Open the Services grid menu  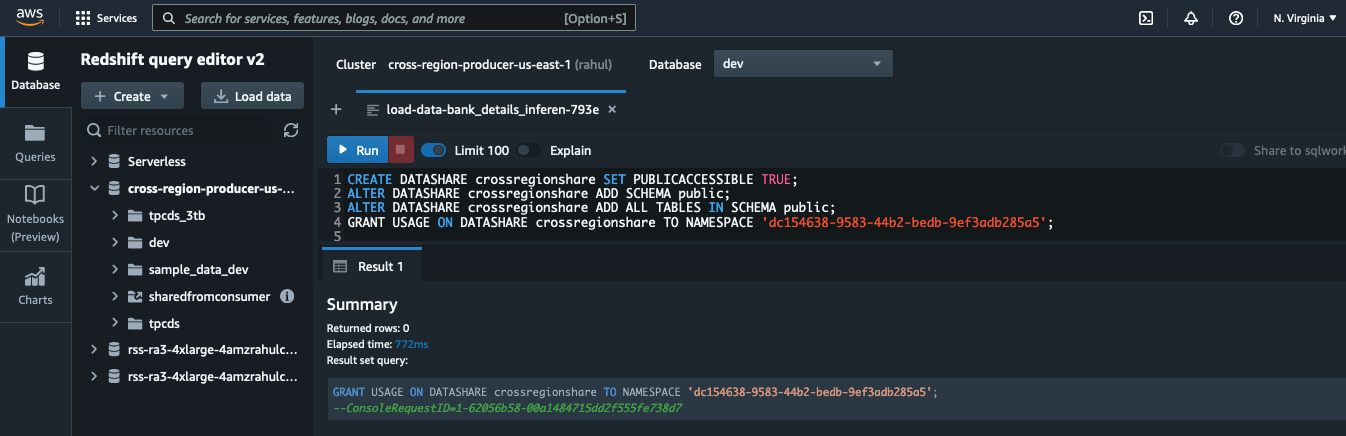click(x=107, y=18)
